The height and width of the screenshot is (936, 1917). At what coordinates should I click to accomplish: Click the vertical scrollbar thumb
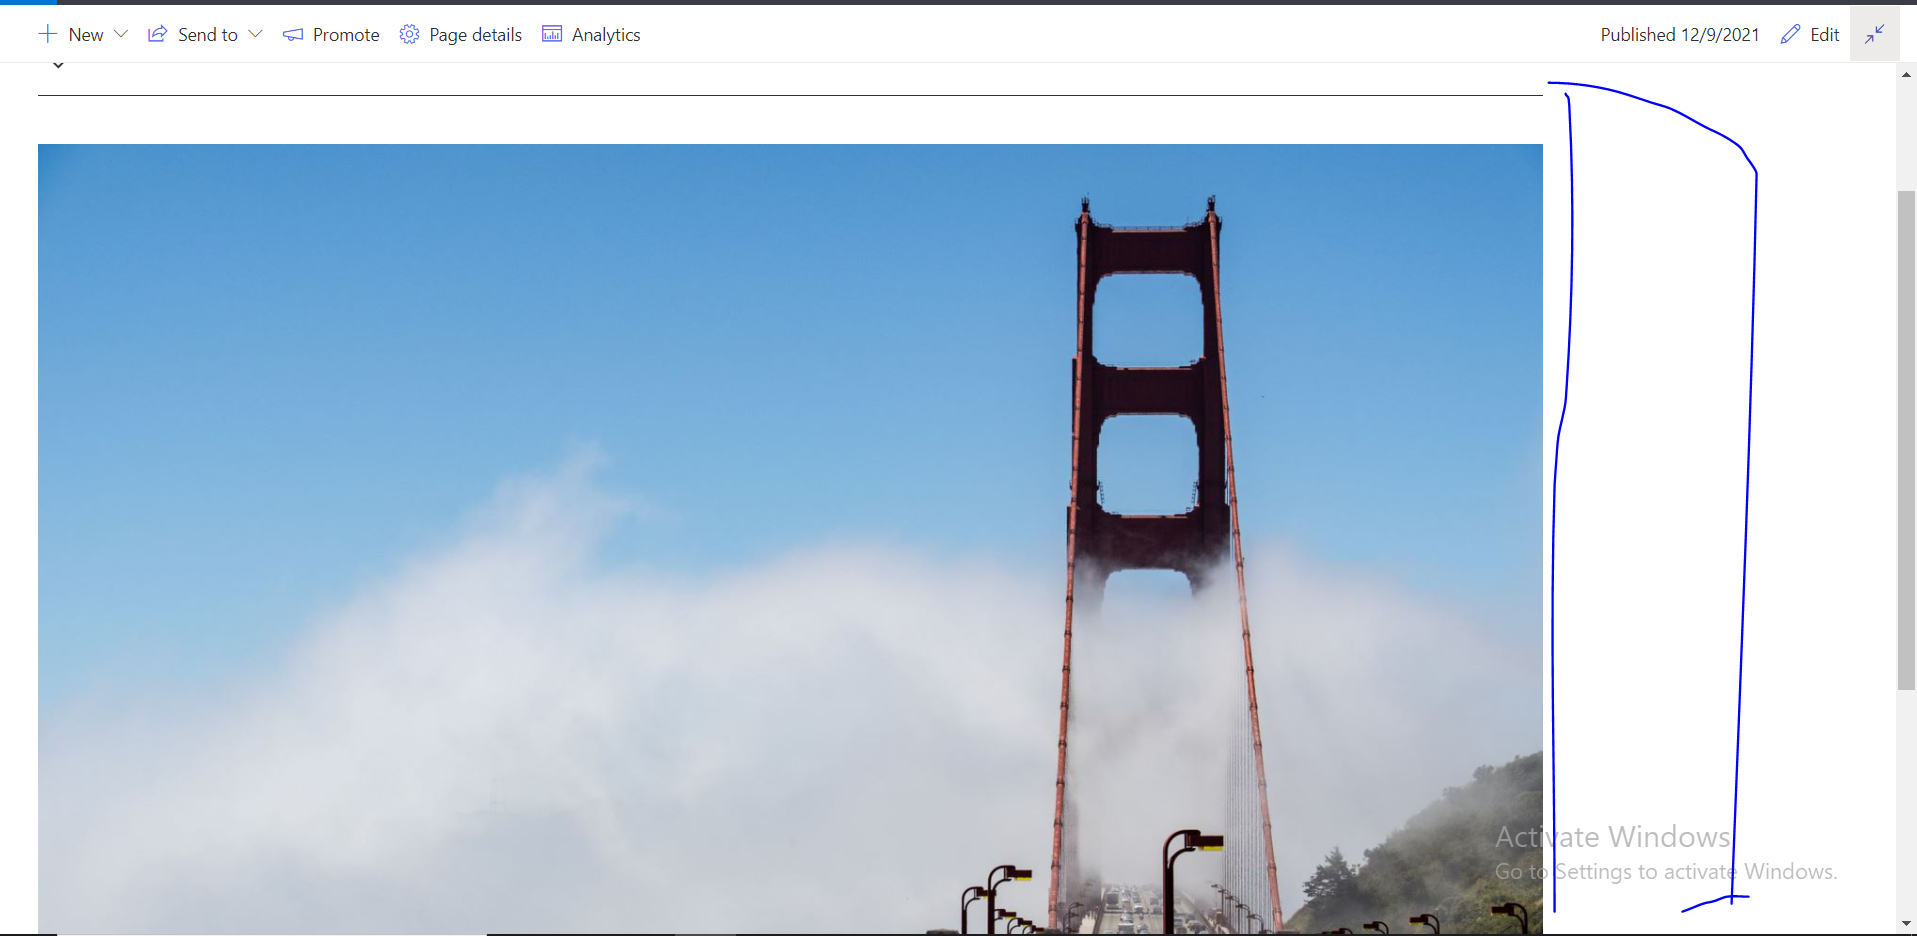tap(1907, 440)
